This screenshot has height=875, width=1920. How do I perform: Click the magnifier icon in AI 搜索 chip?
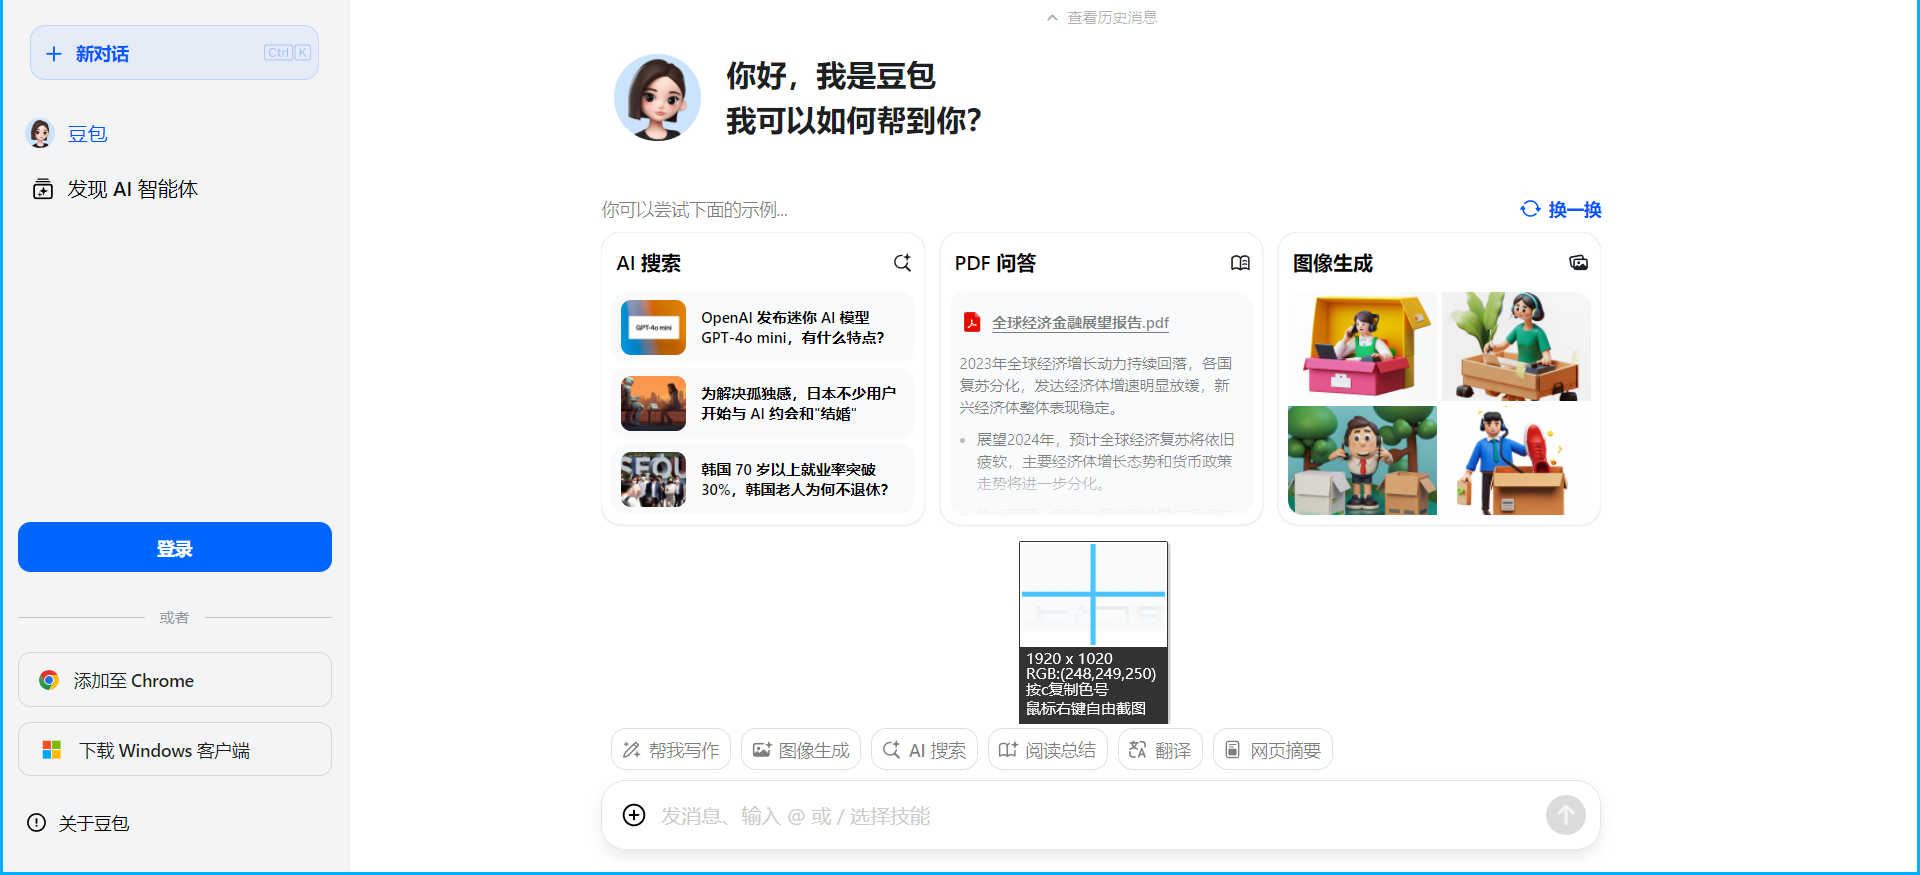(891, 749)
